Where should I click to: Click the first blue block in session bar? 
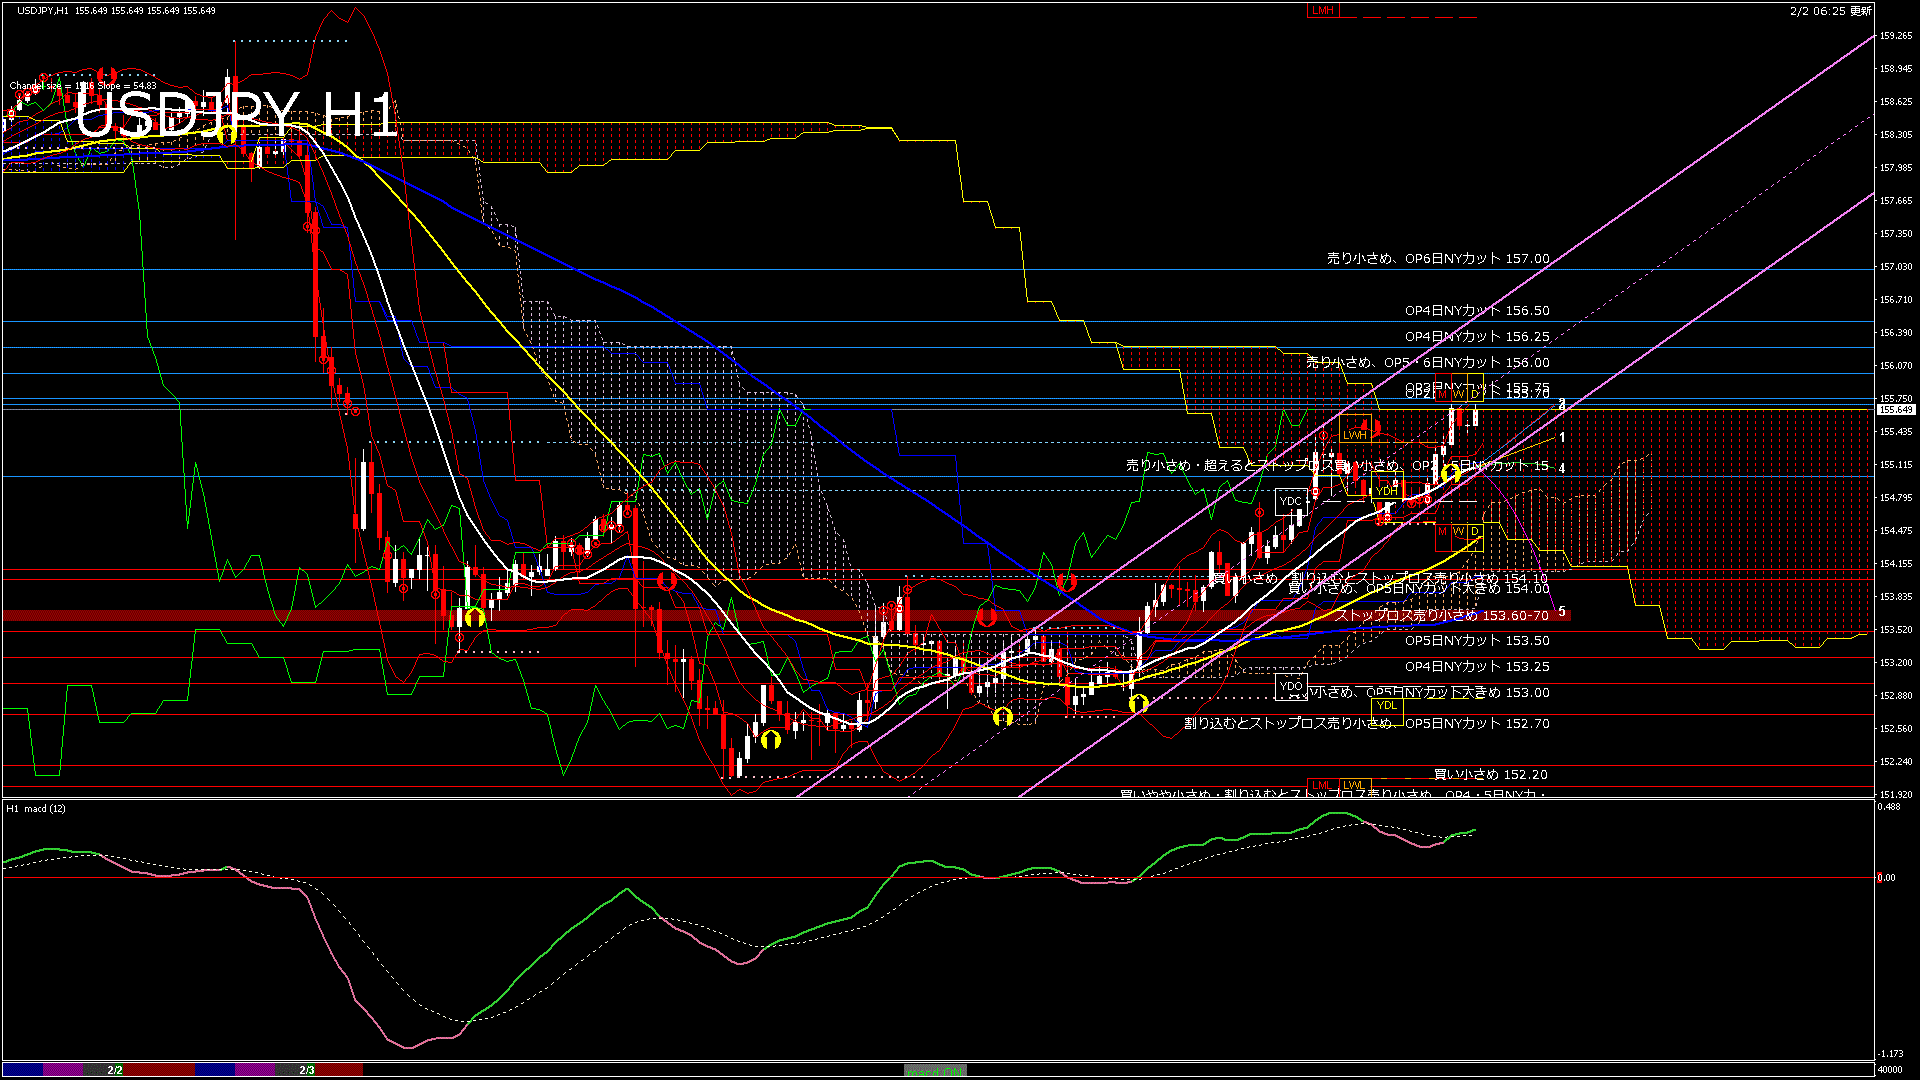[x=22, y=1070]
